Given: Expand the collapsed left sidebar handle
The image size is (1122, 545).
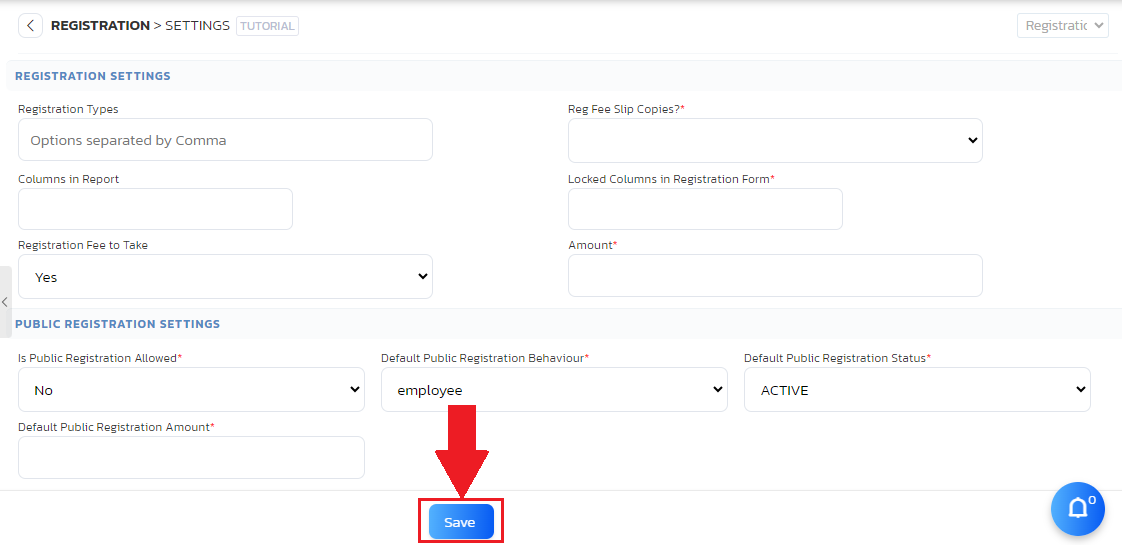Looking at the screenshot, I should 5,301.
